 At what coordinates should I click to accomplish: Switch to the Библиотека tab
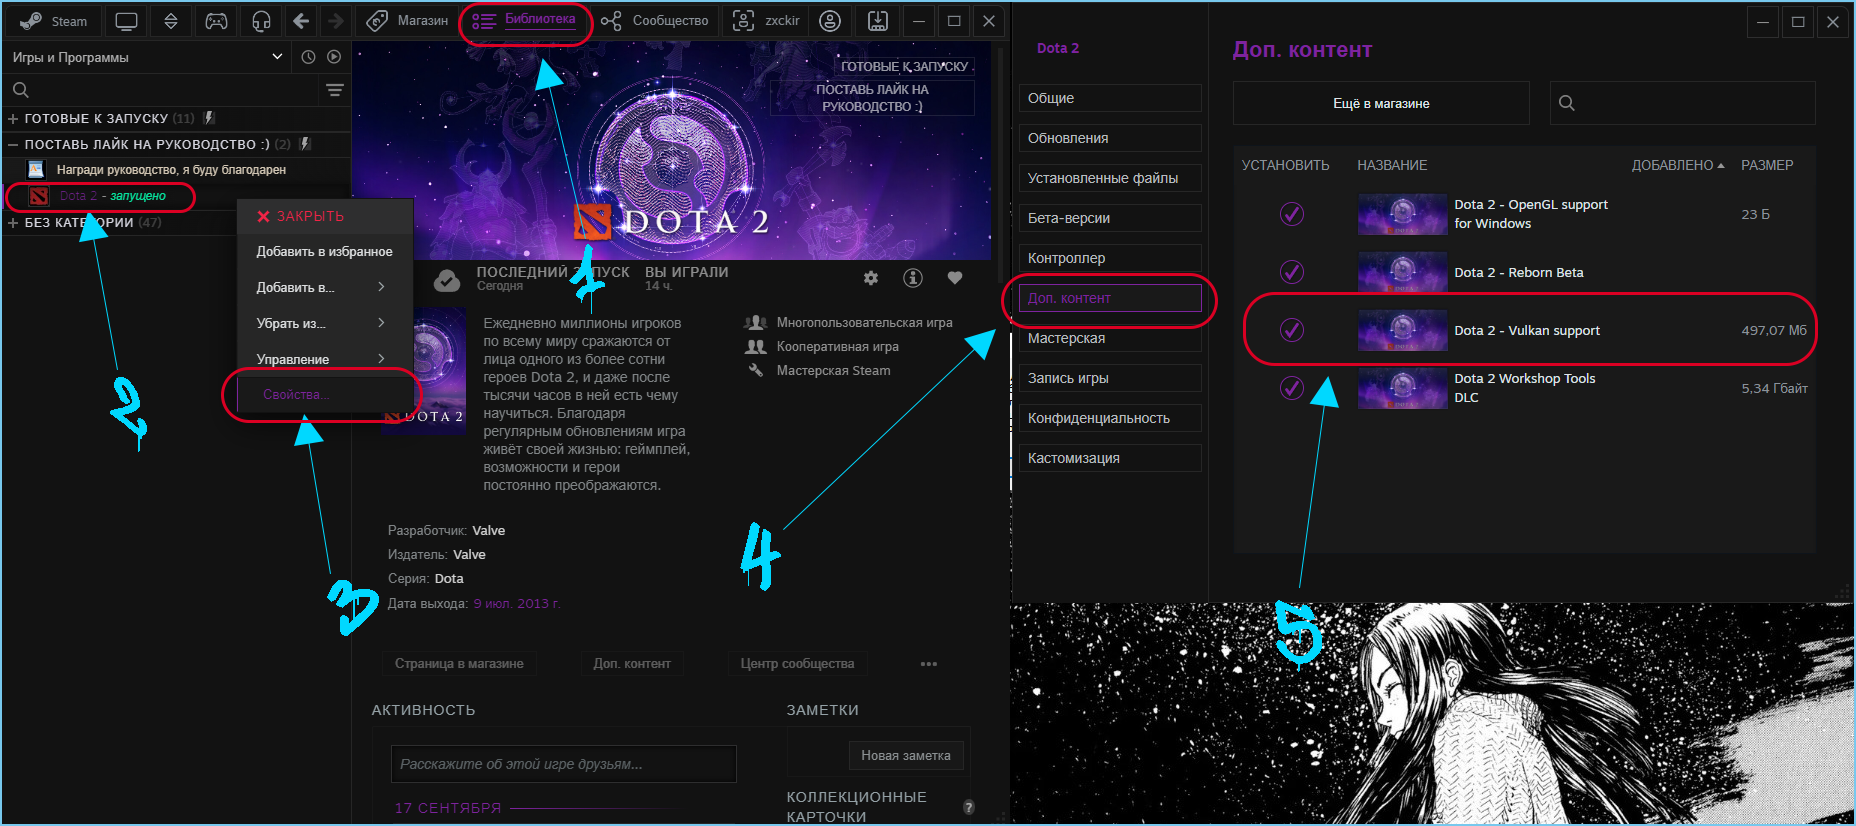pyautogui.click(x=525, y=21)
